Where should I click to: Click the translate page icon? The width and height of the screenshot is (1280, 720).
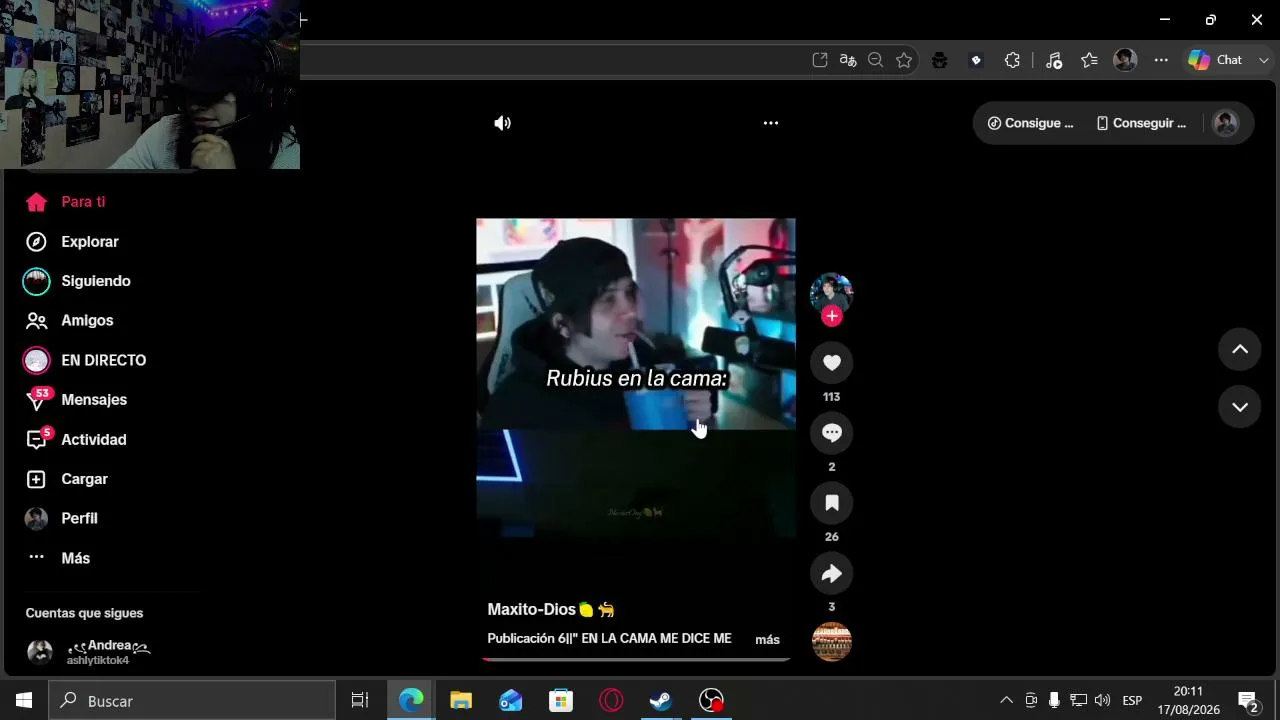coord(848,60)
